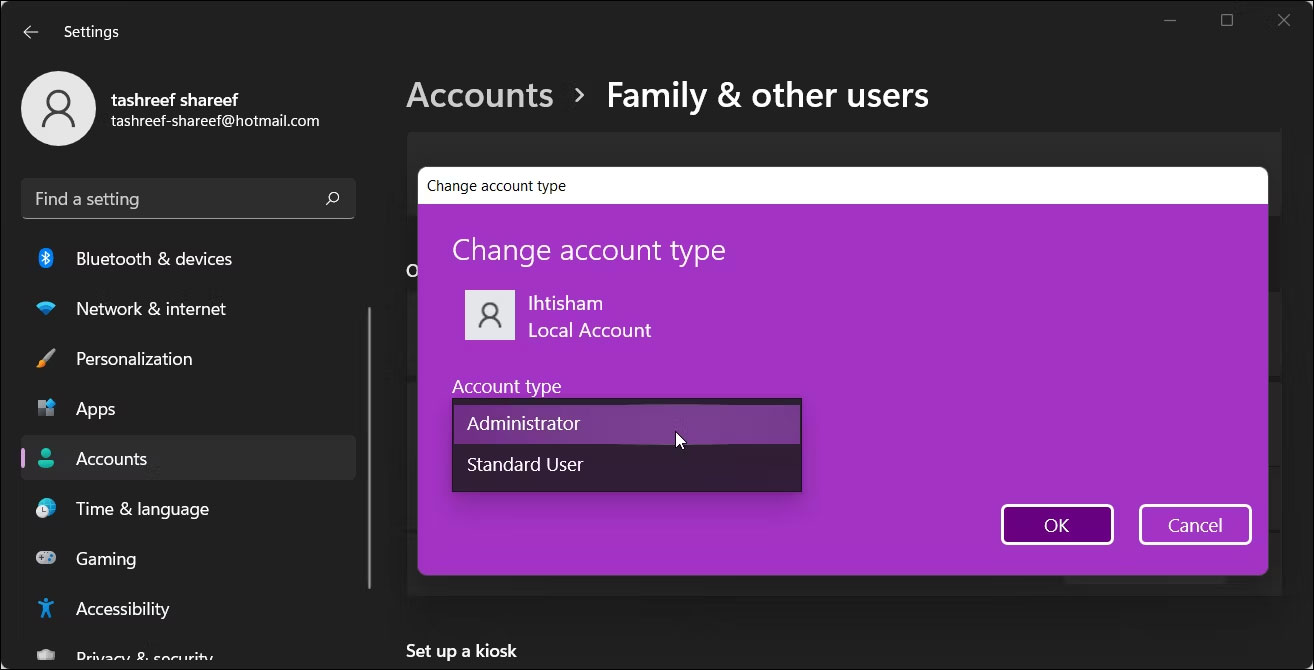
Task: Click the Family & other users heading
Action: 767,95
